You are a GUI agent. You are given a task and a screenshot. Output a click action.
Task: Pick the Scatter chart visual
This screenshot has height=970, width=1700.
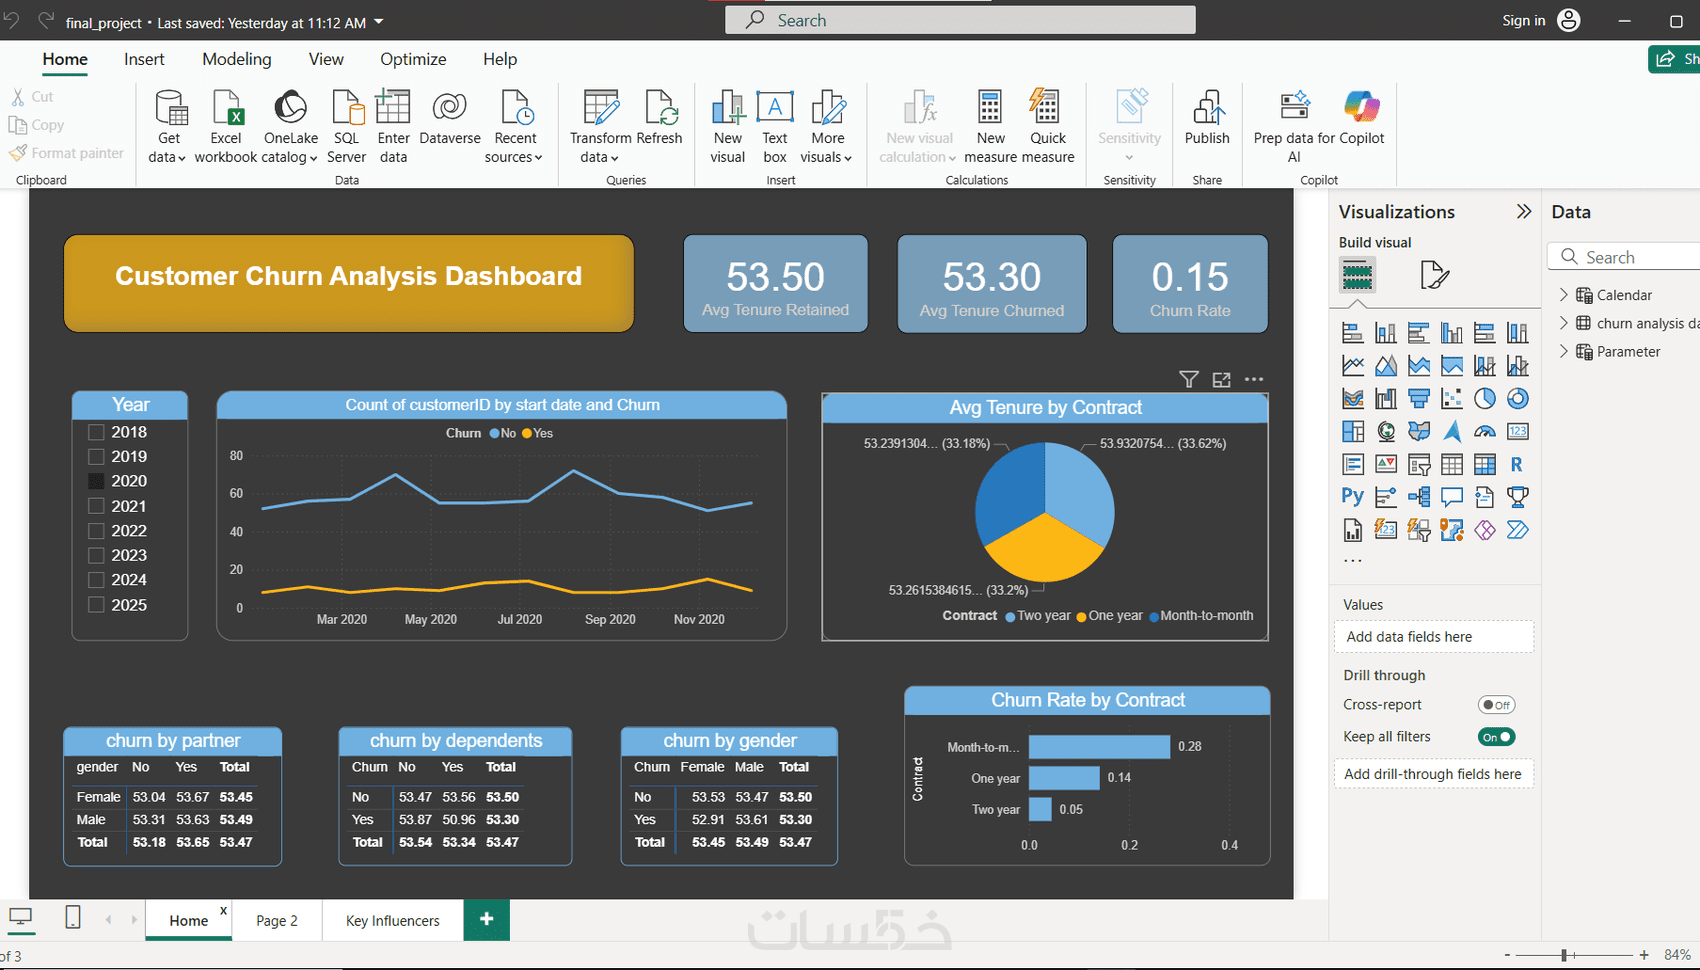pos(1451,399)
